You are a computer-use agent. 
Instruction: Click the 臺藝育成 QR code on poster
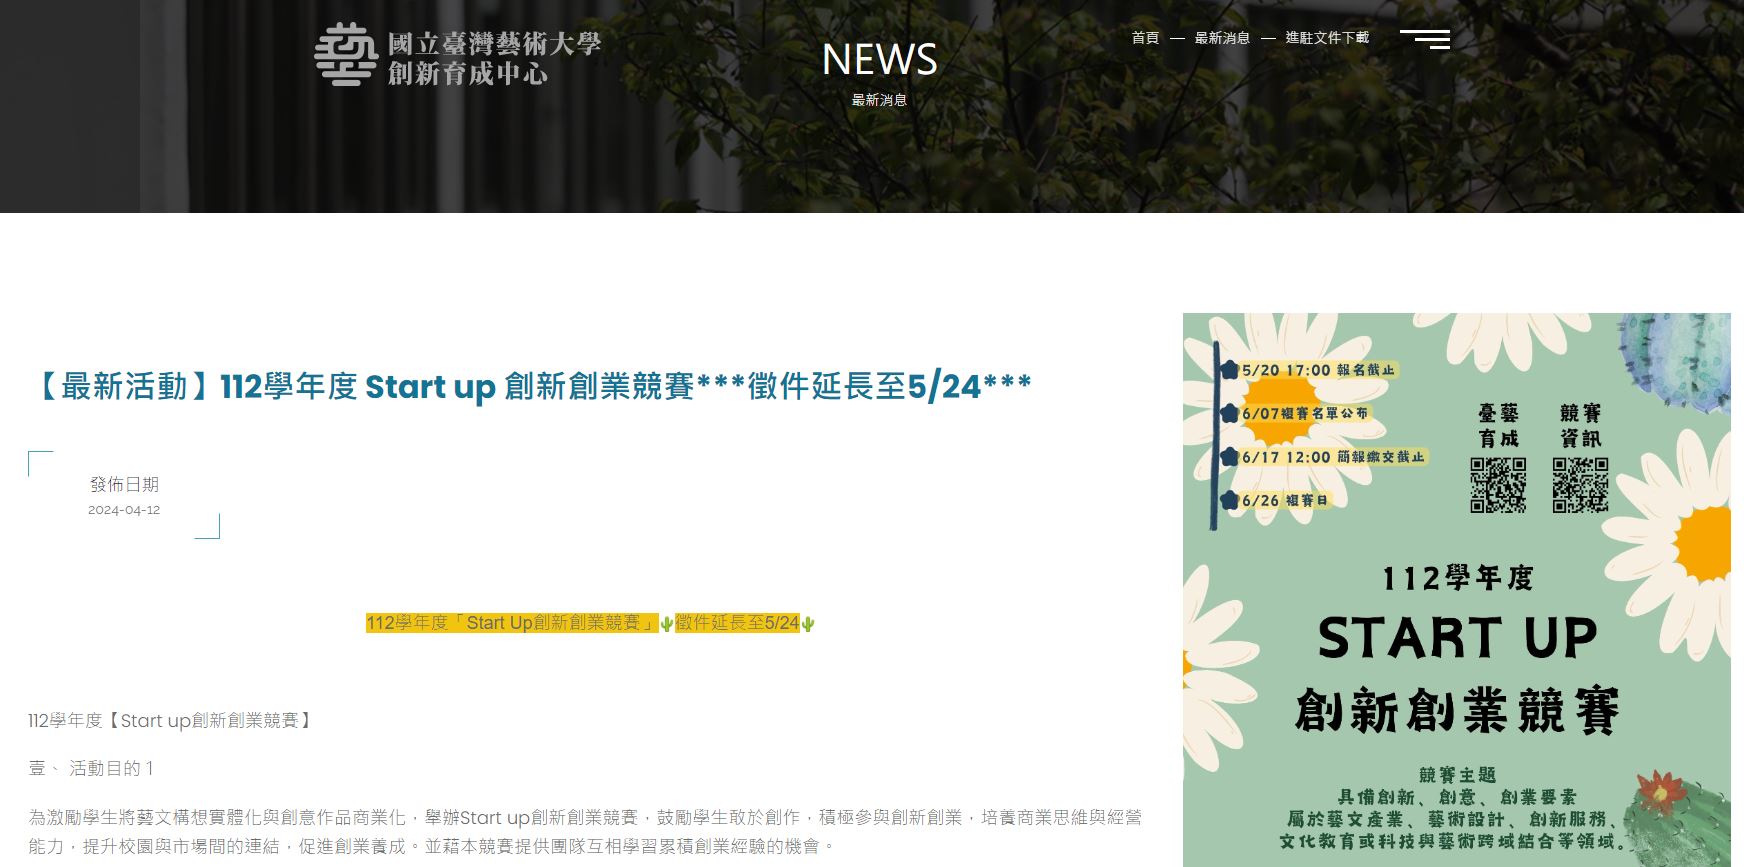tap(1498, 485)
